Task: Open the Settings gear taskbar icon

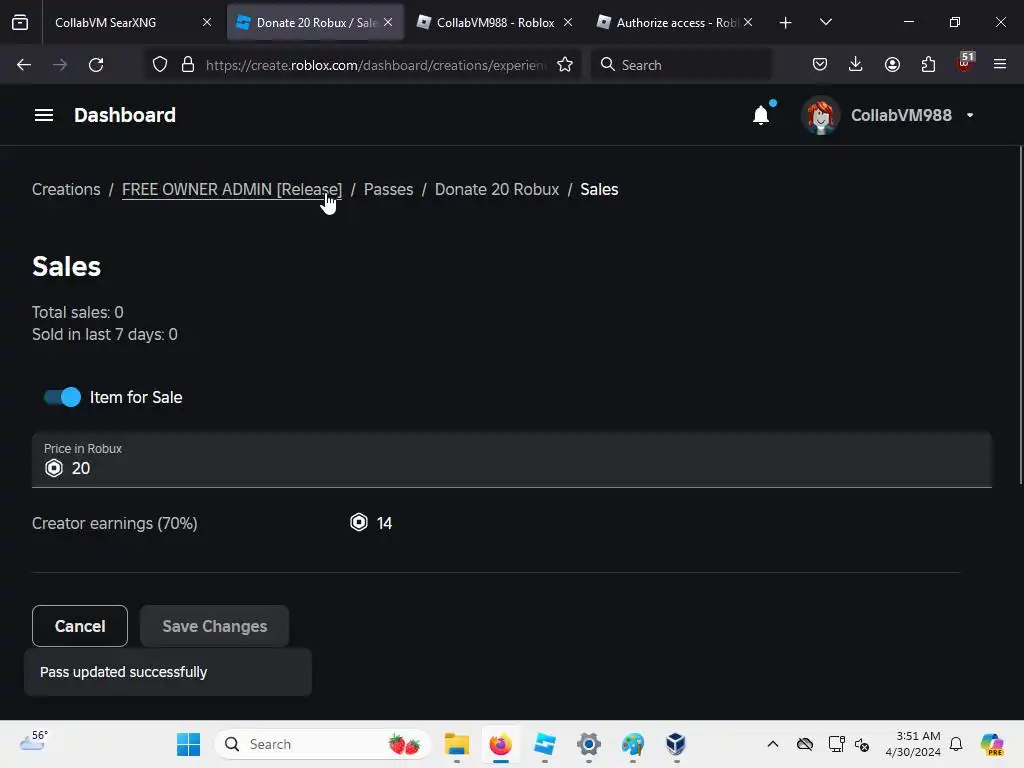Action: 588,744
